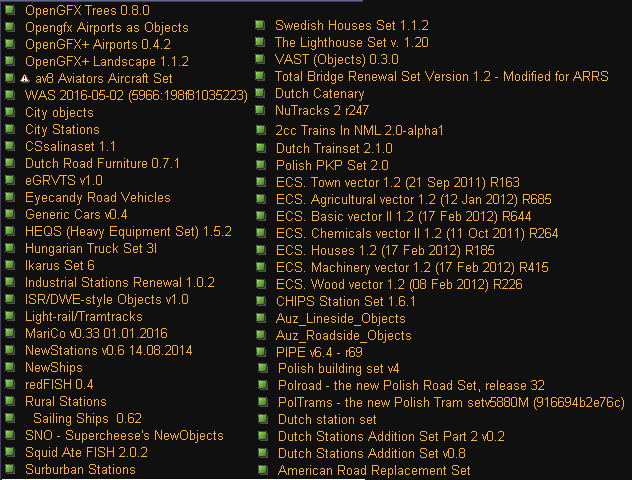Select ISR/DWE-style Objects v1.0

pos(107,299)
